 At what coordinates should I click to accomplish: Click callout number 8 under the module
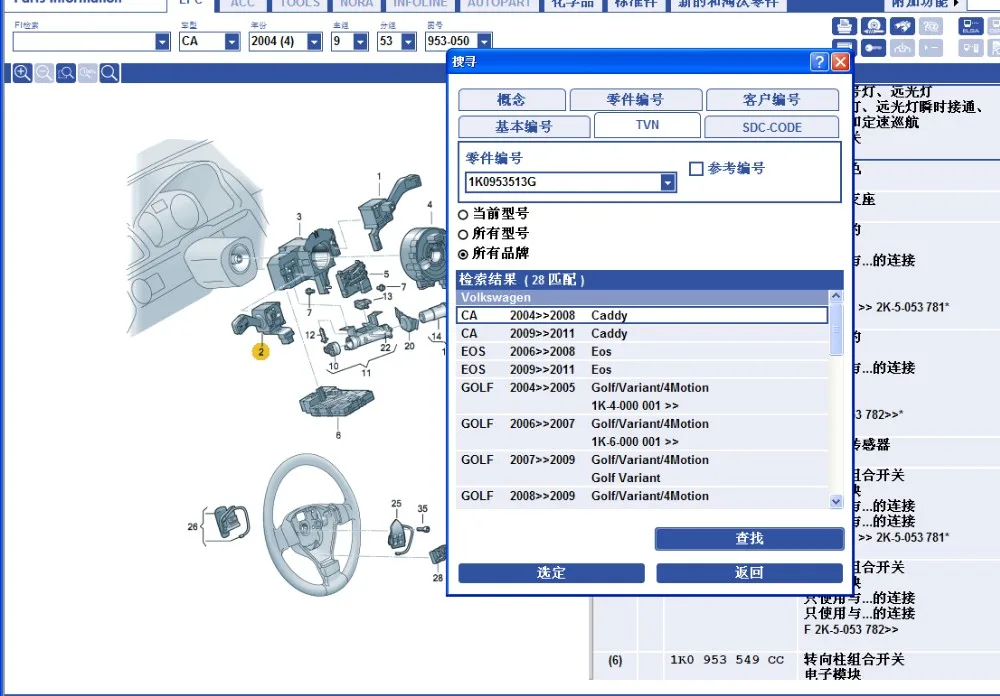point(338,435)
